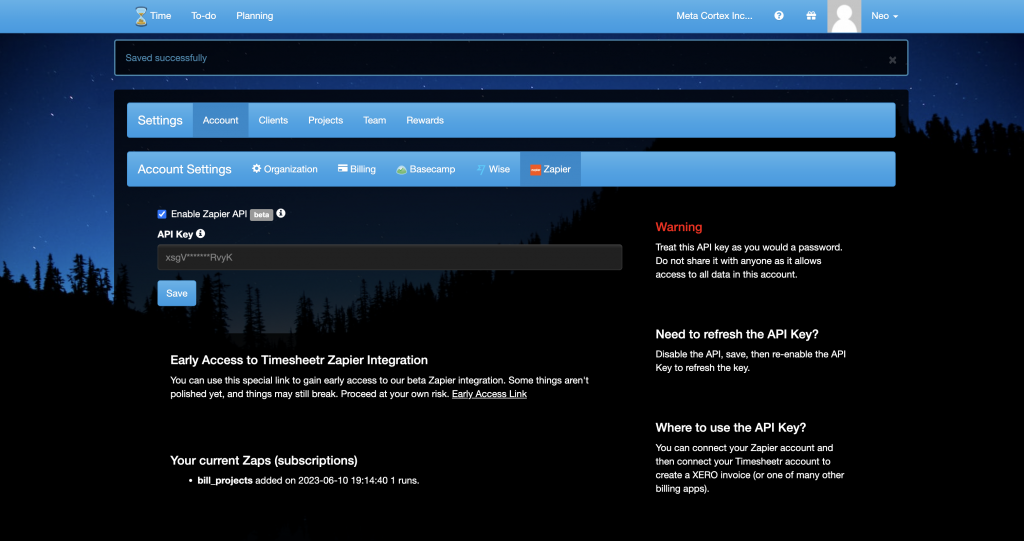
Task: Open the To-do page
Action: pyautogui.click(x=204, y=16)
